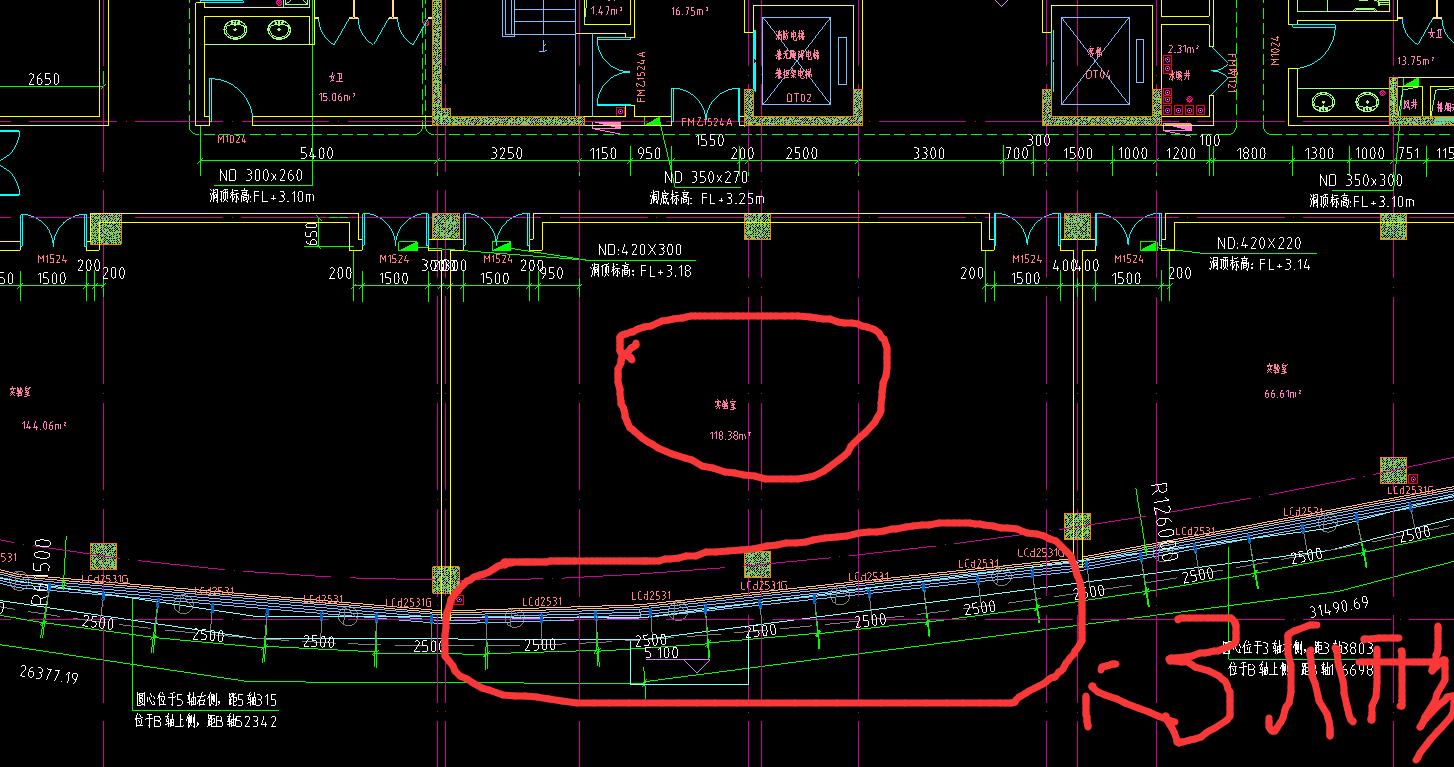Image resolution: width=1454 pixels, height=767 pixels.
Task: Select the 751 dimension value
Action: tap(1408, 154)
